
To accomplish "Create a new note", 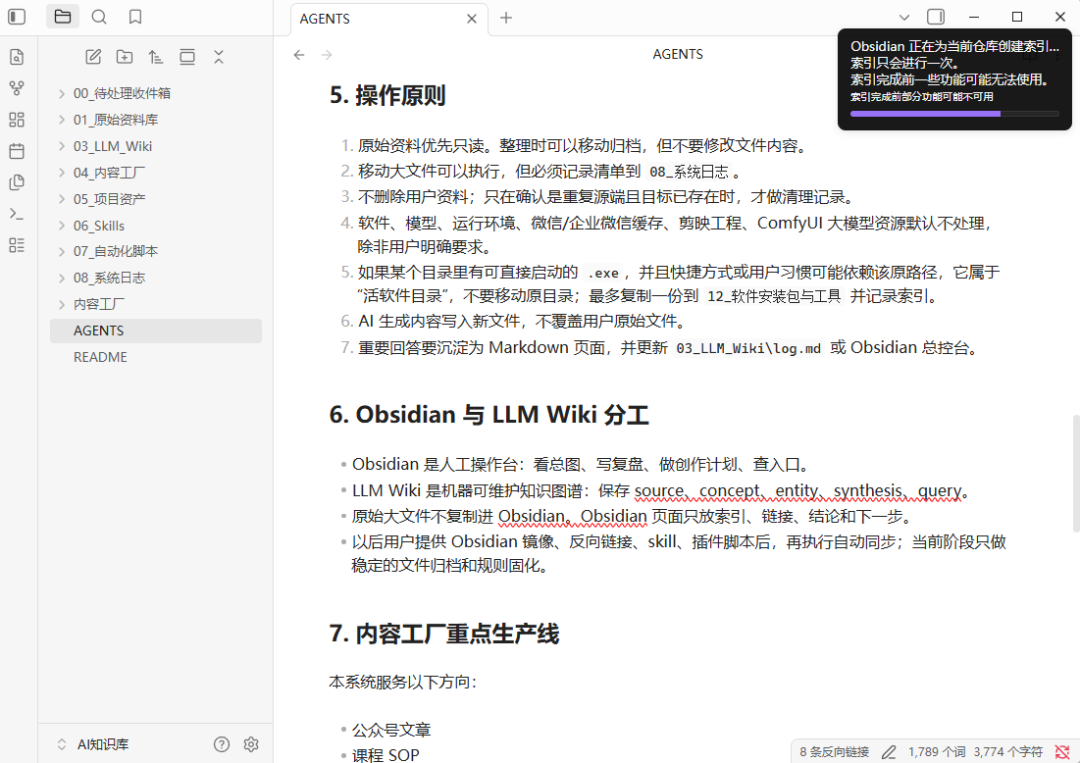I will (x=93, y=57).
